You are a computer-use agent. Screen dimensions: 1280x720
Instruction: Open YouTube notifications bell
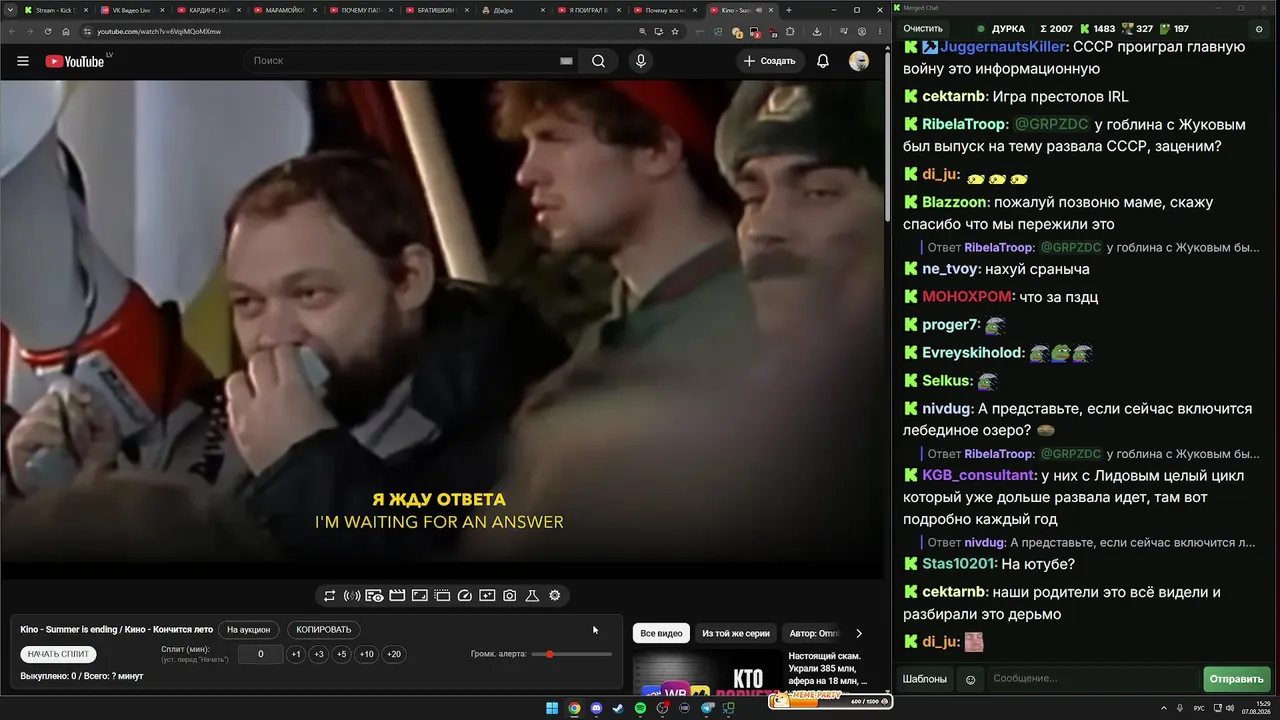(823, 61)
